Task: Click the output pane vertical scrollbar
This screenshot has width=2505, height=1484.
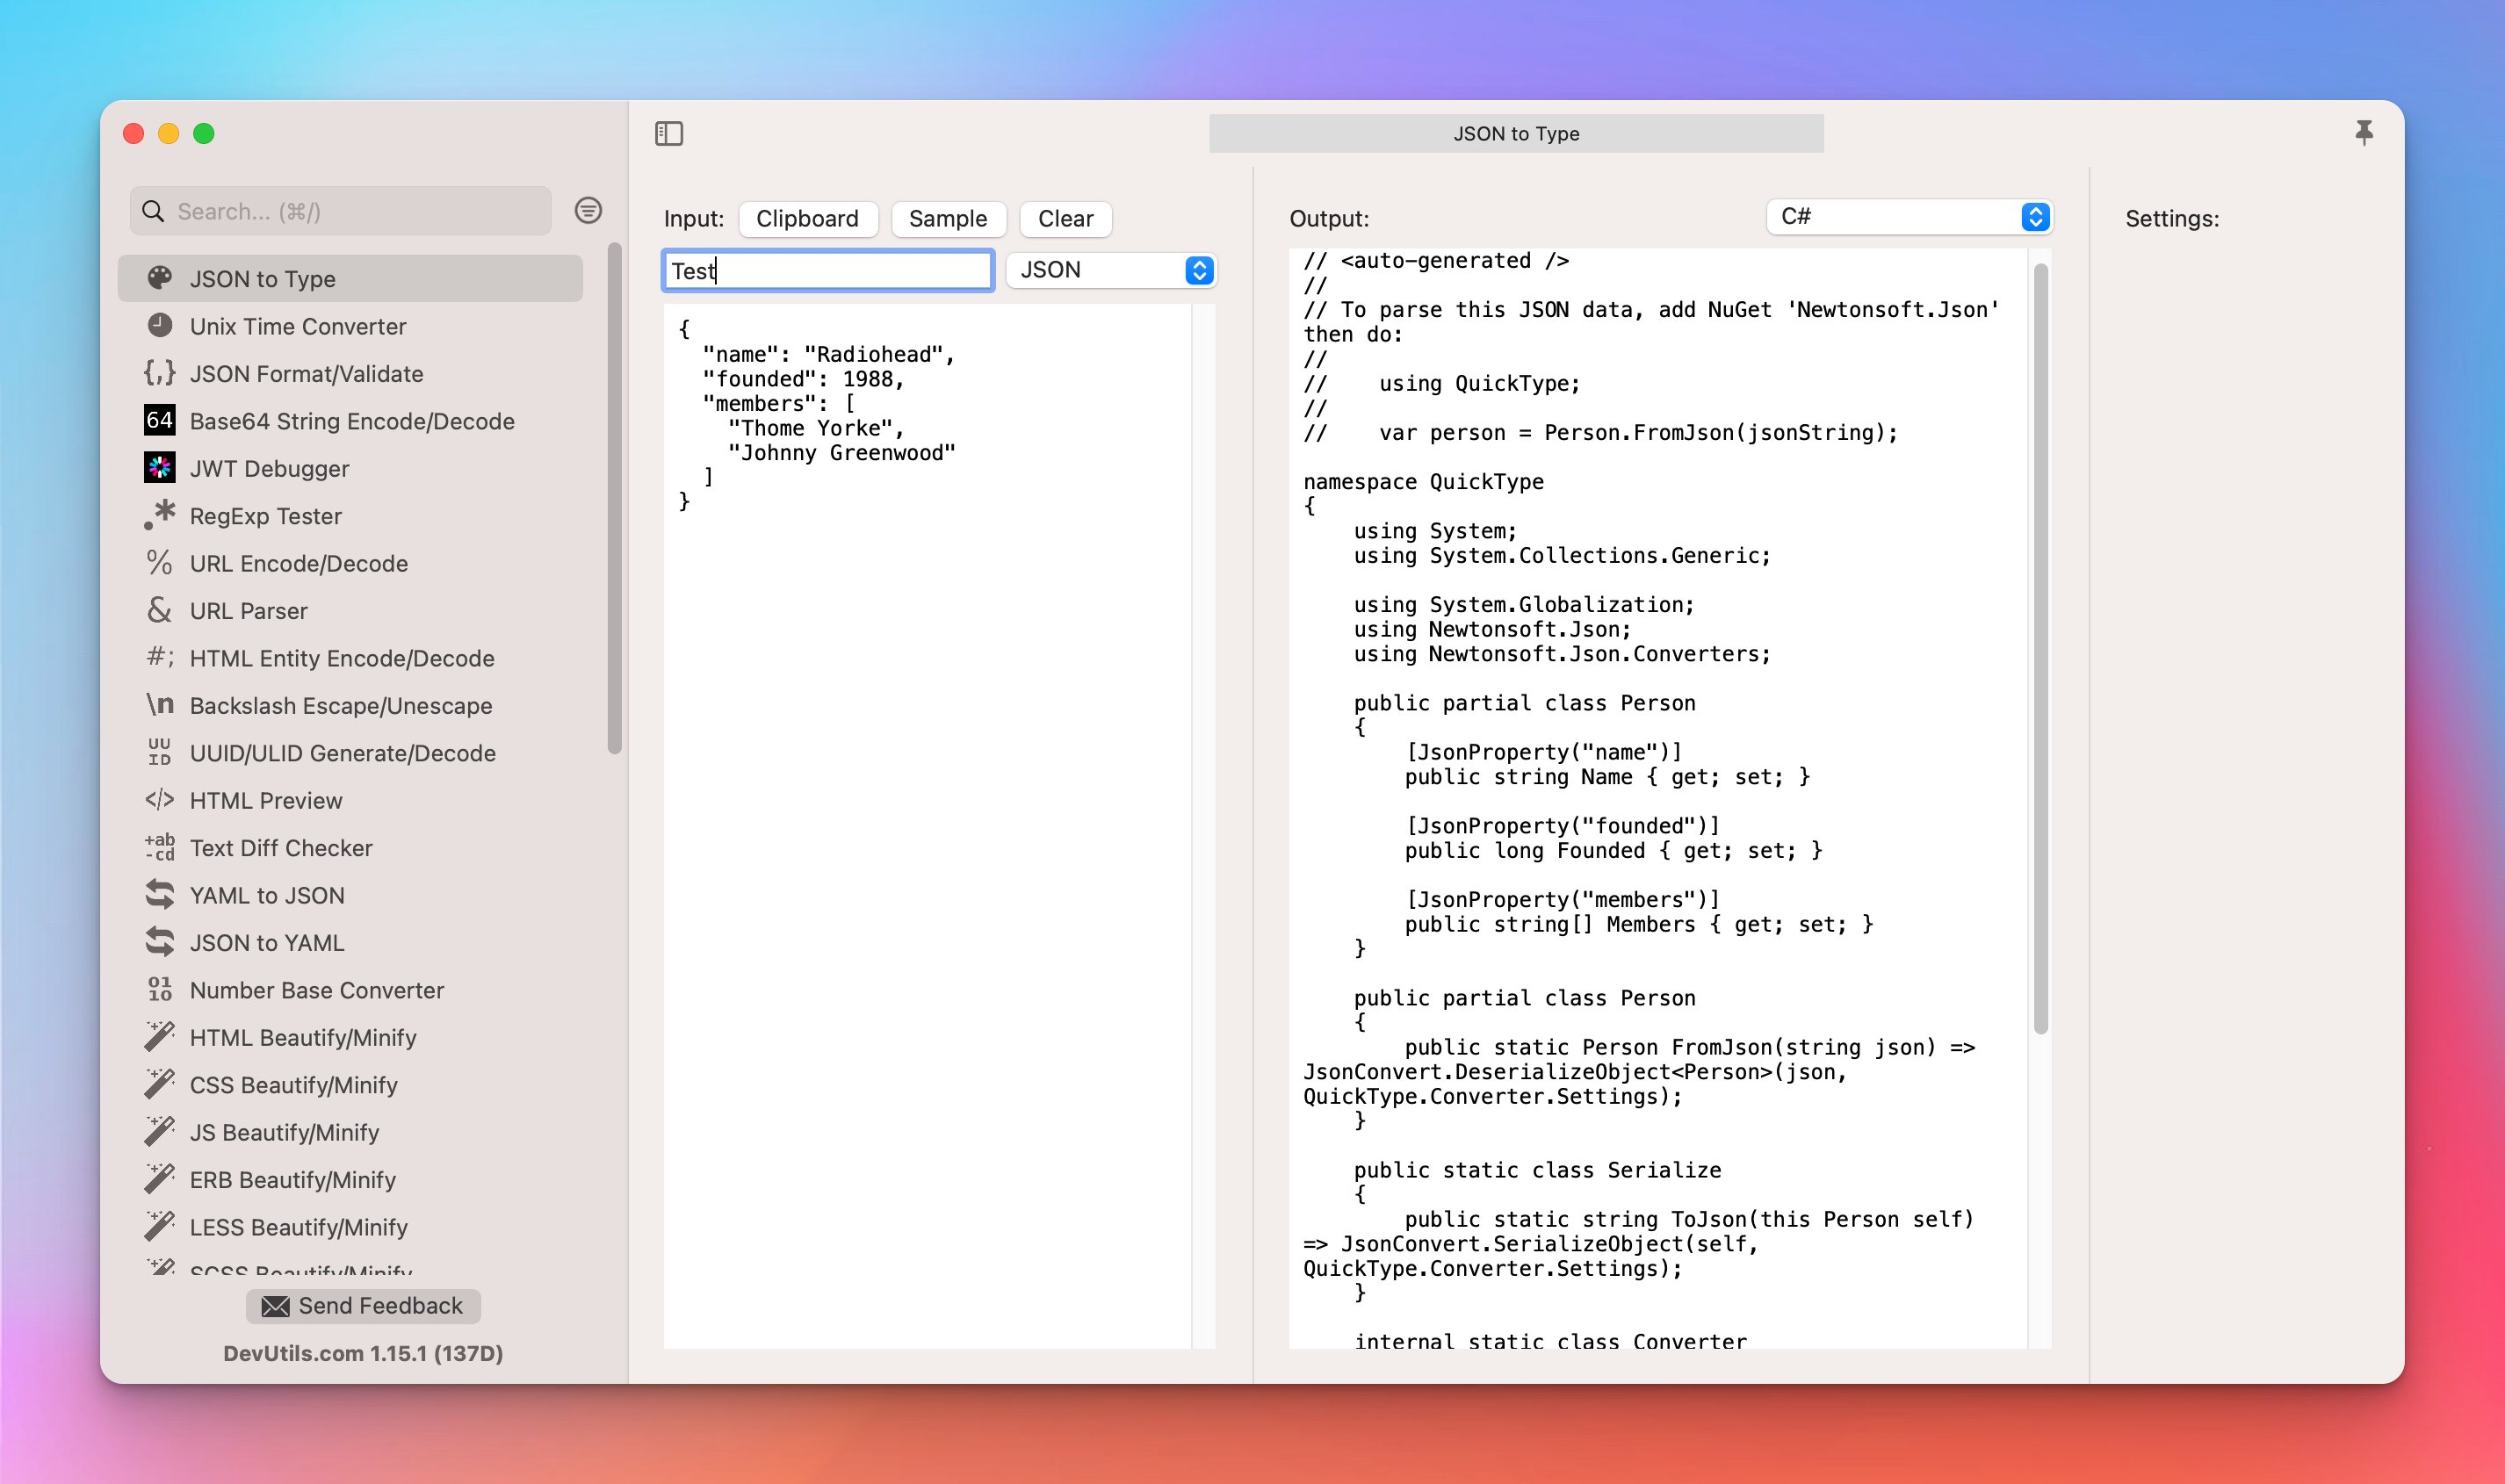Action: (x=2040, y=650)
